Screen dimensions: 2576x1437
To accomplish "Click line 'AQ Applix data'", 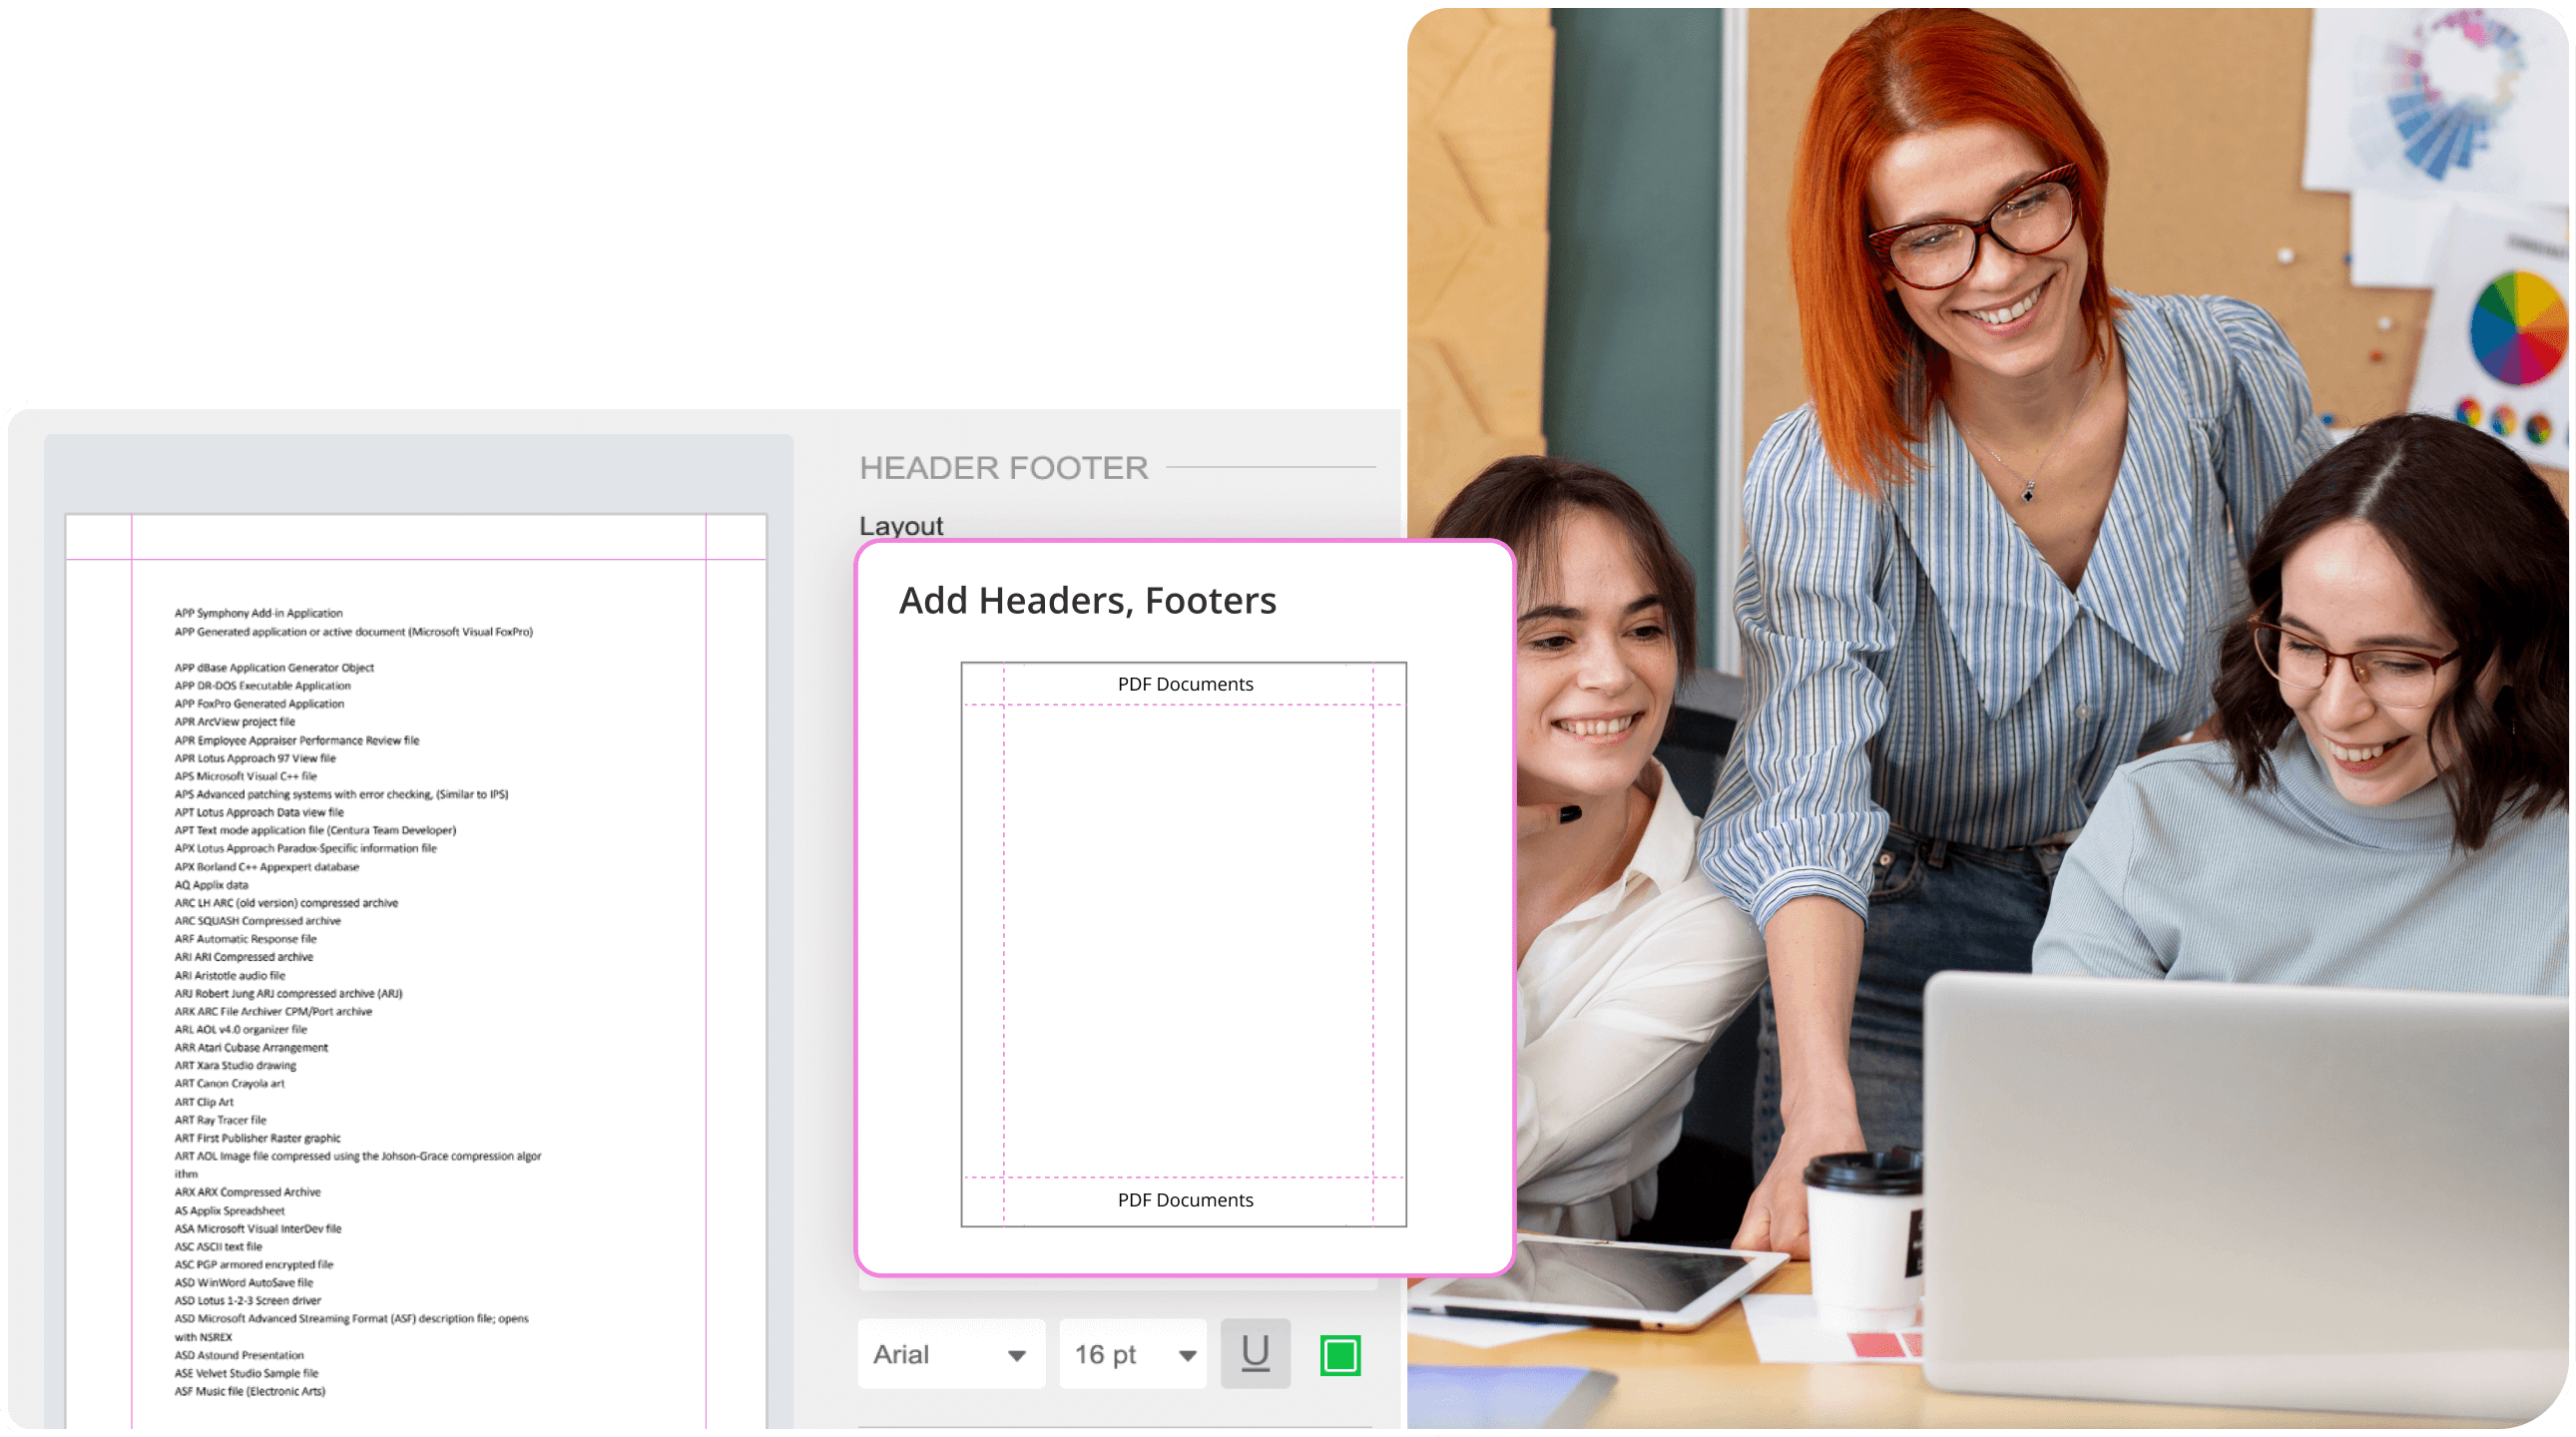I will click(211, 885).
